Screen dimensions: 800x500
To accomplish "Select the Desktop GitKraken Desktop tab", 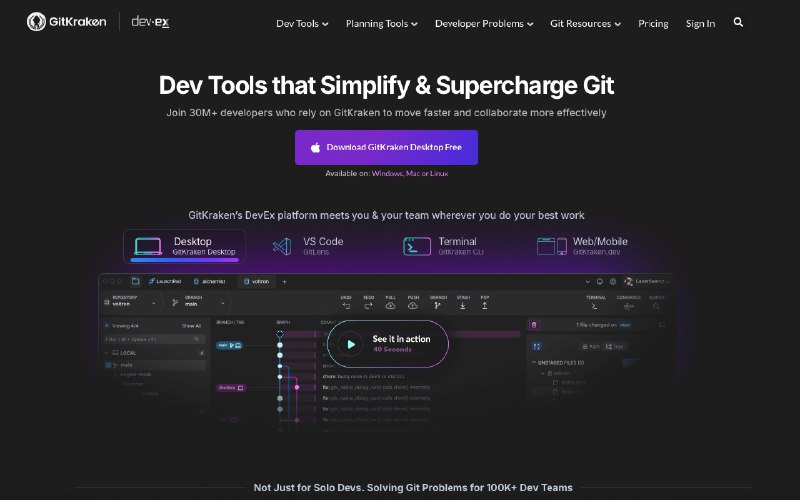I will click(184, 246).
